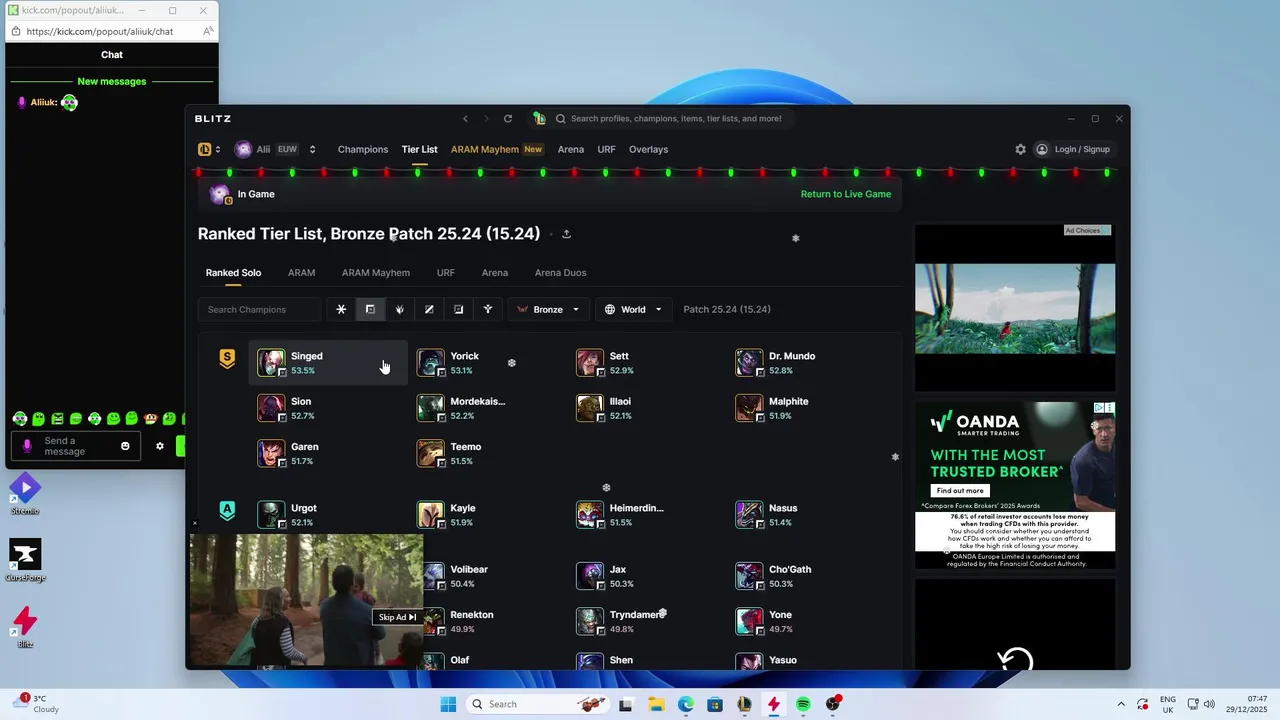Expand the Alii EUW account switcher

pos(275,149)
